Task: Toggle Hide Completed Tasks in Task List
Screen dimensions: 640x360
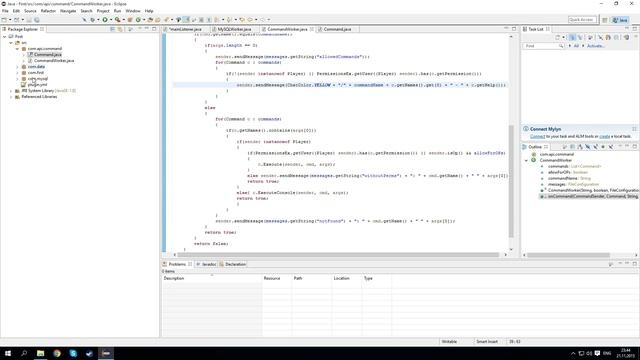Action: point(600,37)
